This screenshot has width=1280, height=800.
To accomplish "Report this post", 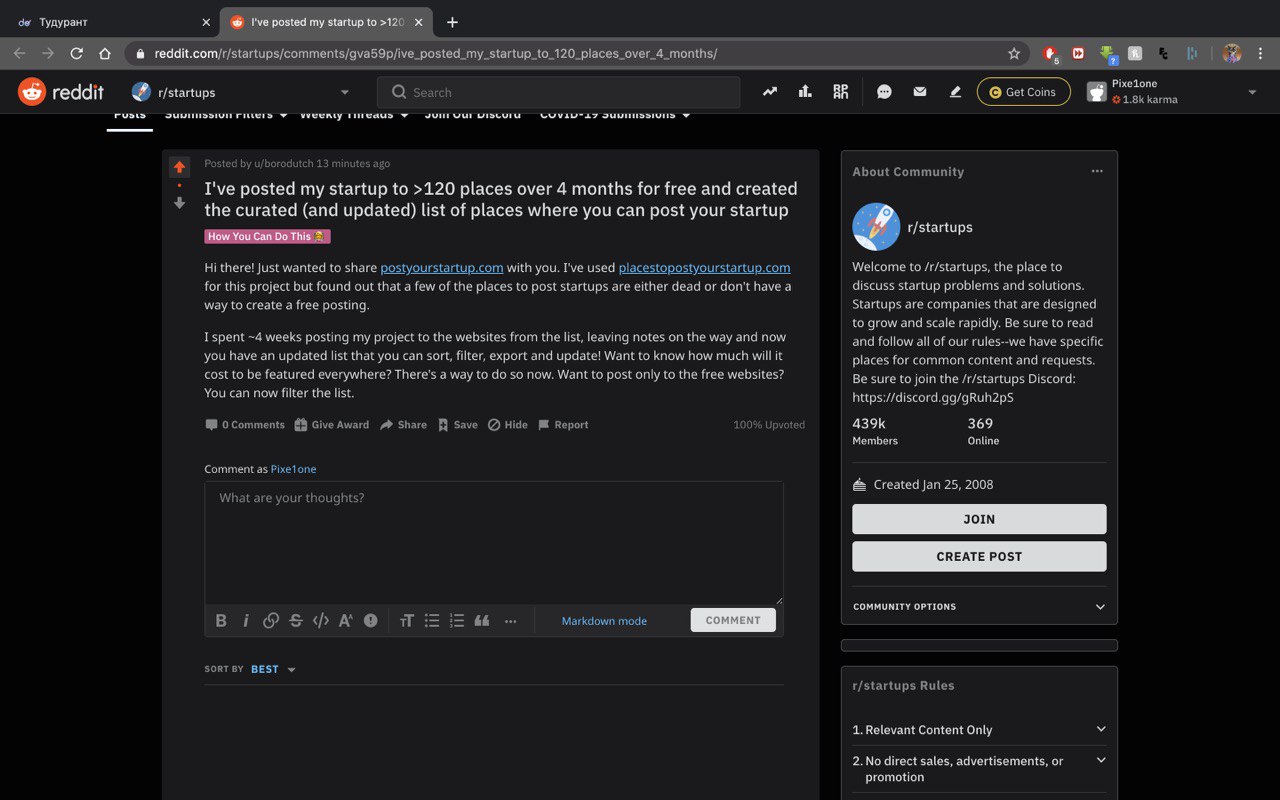I will pyautogui.click(x=563, y=425).
